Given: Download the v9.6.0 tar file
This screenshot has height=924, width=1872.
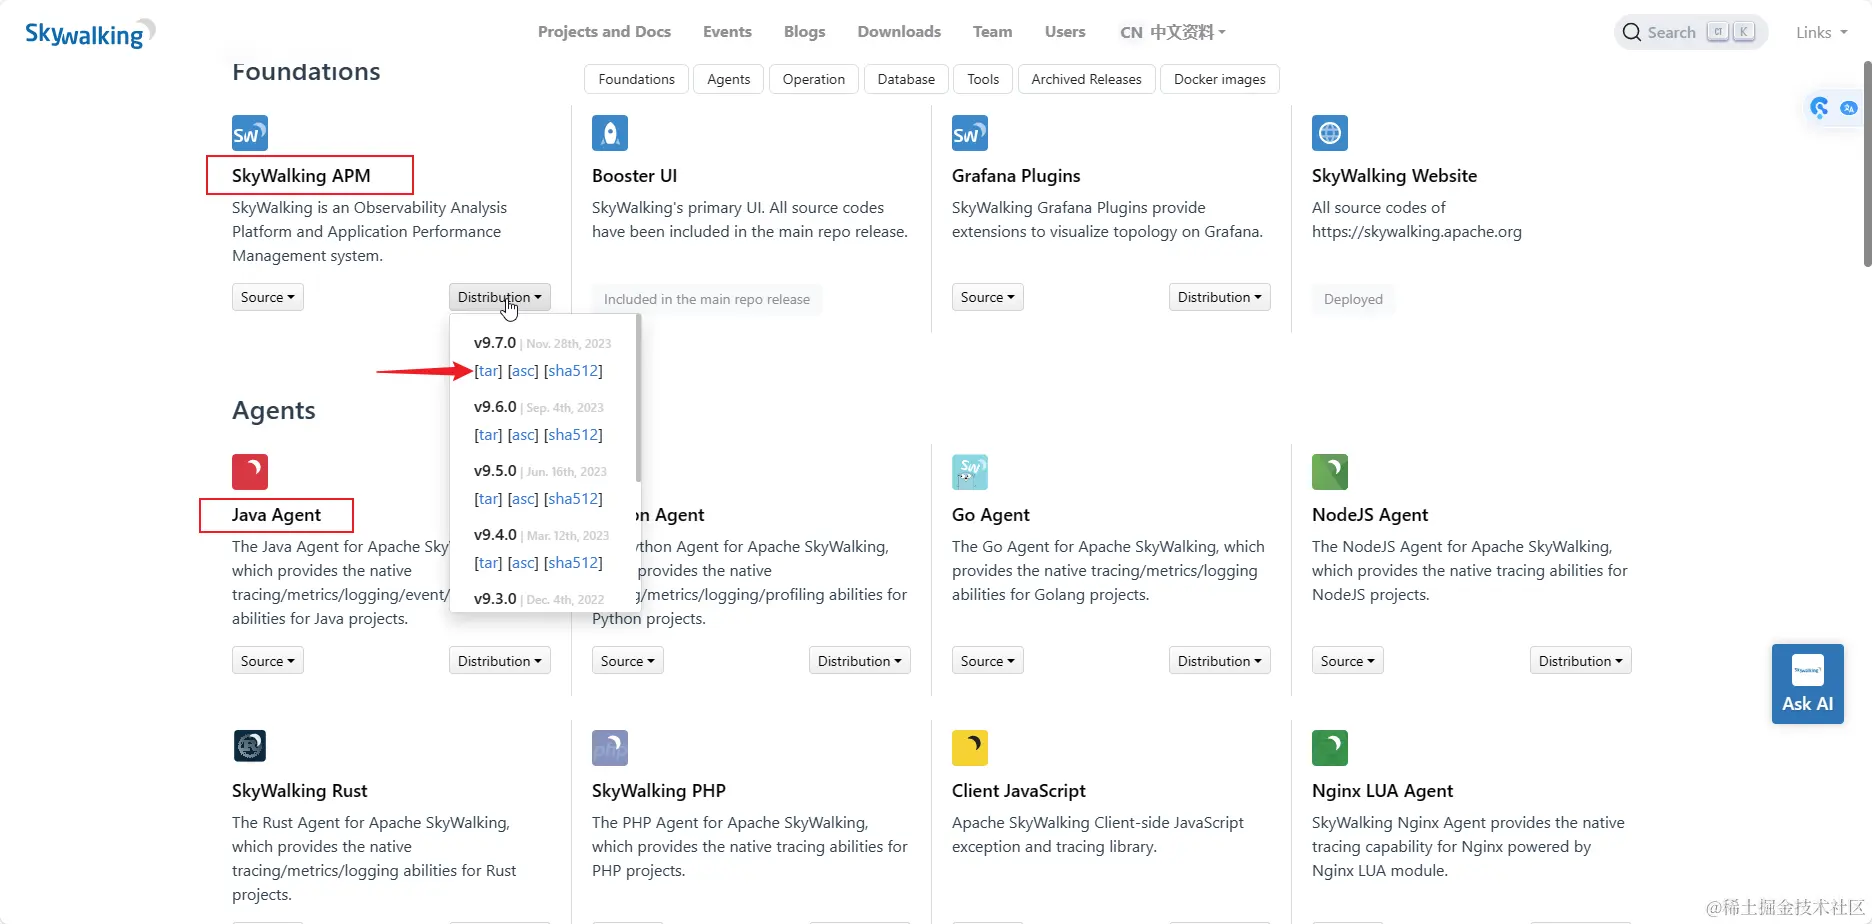Looking at the screenshot, I should point(488,435).
